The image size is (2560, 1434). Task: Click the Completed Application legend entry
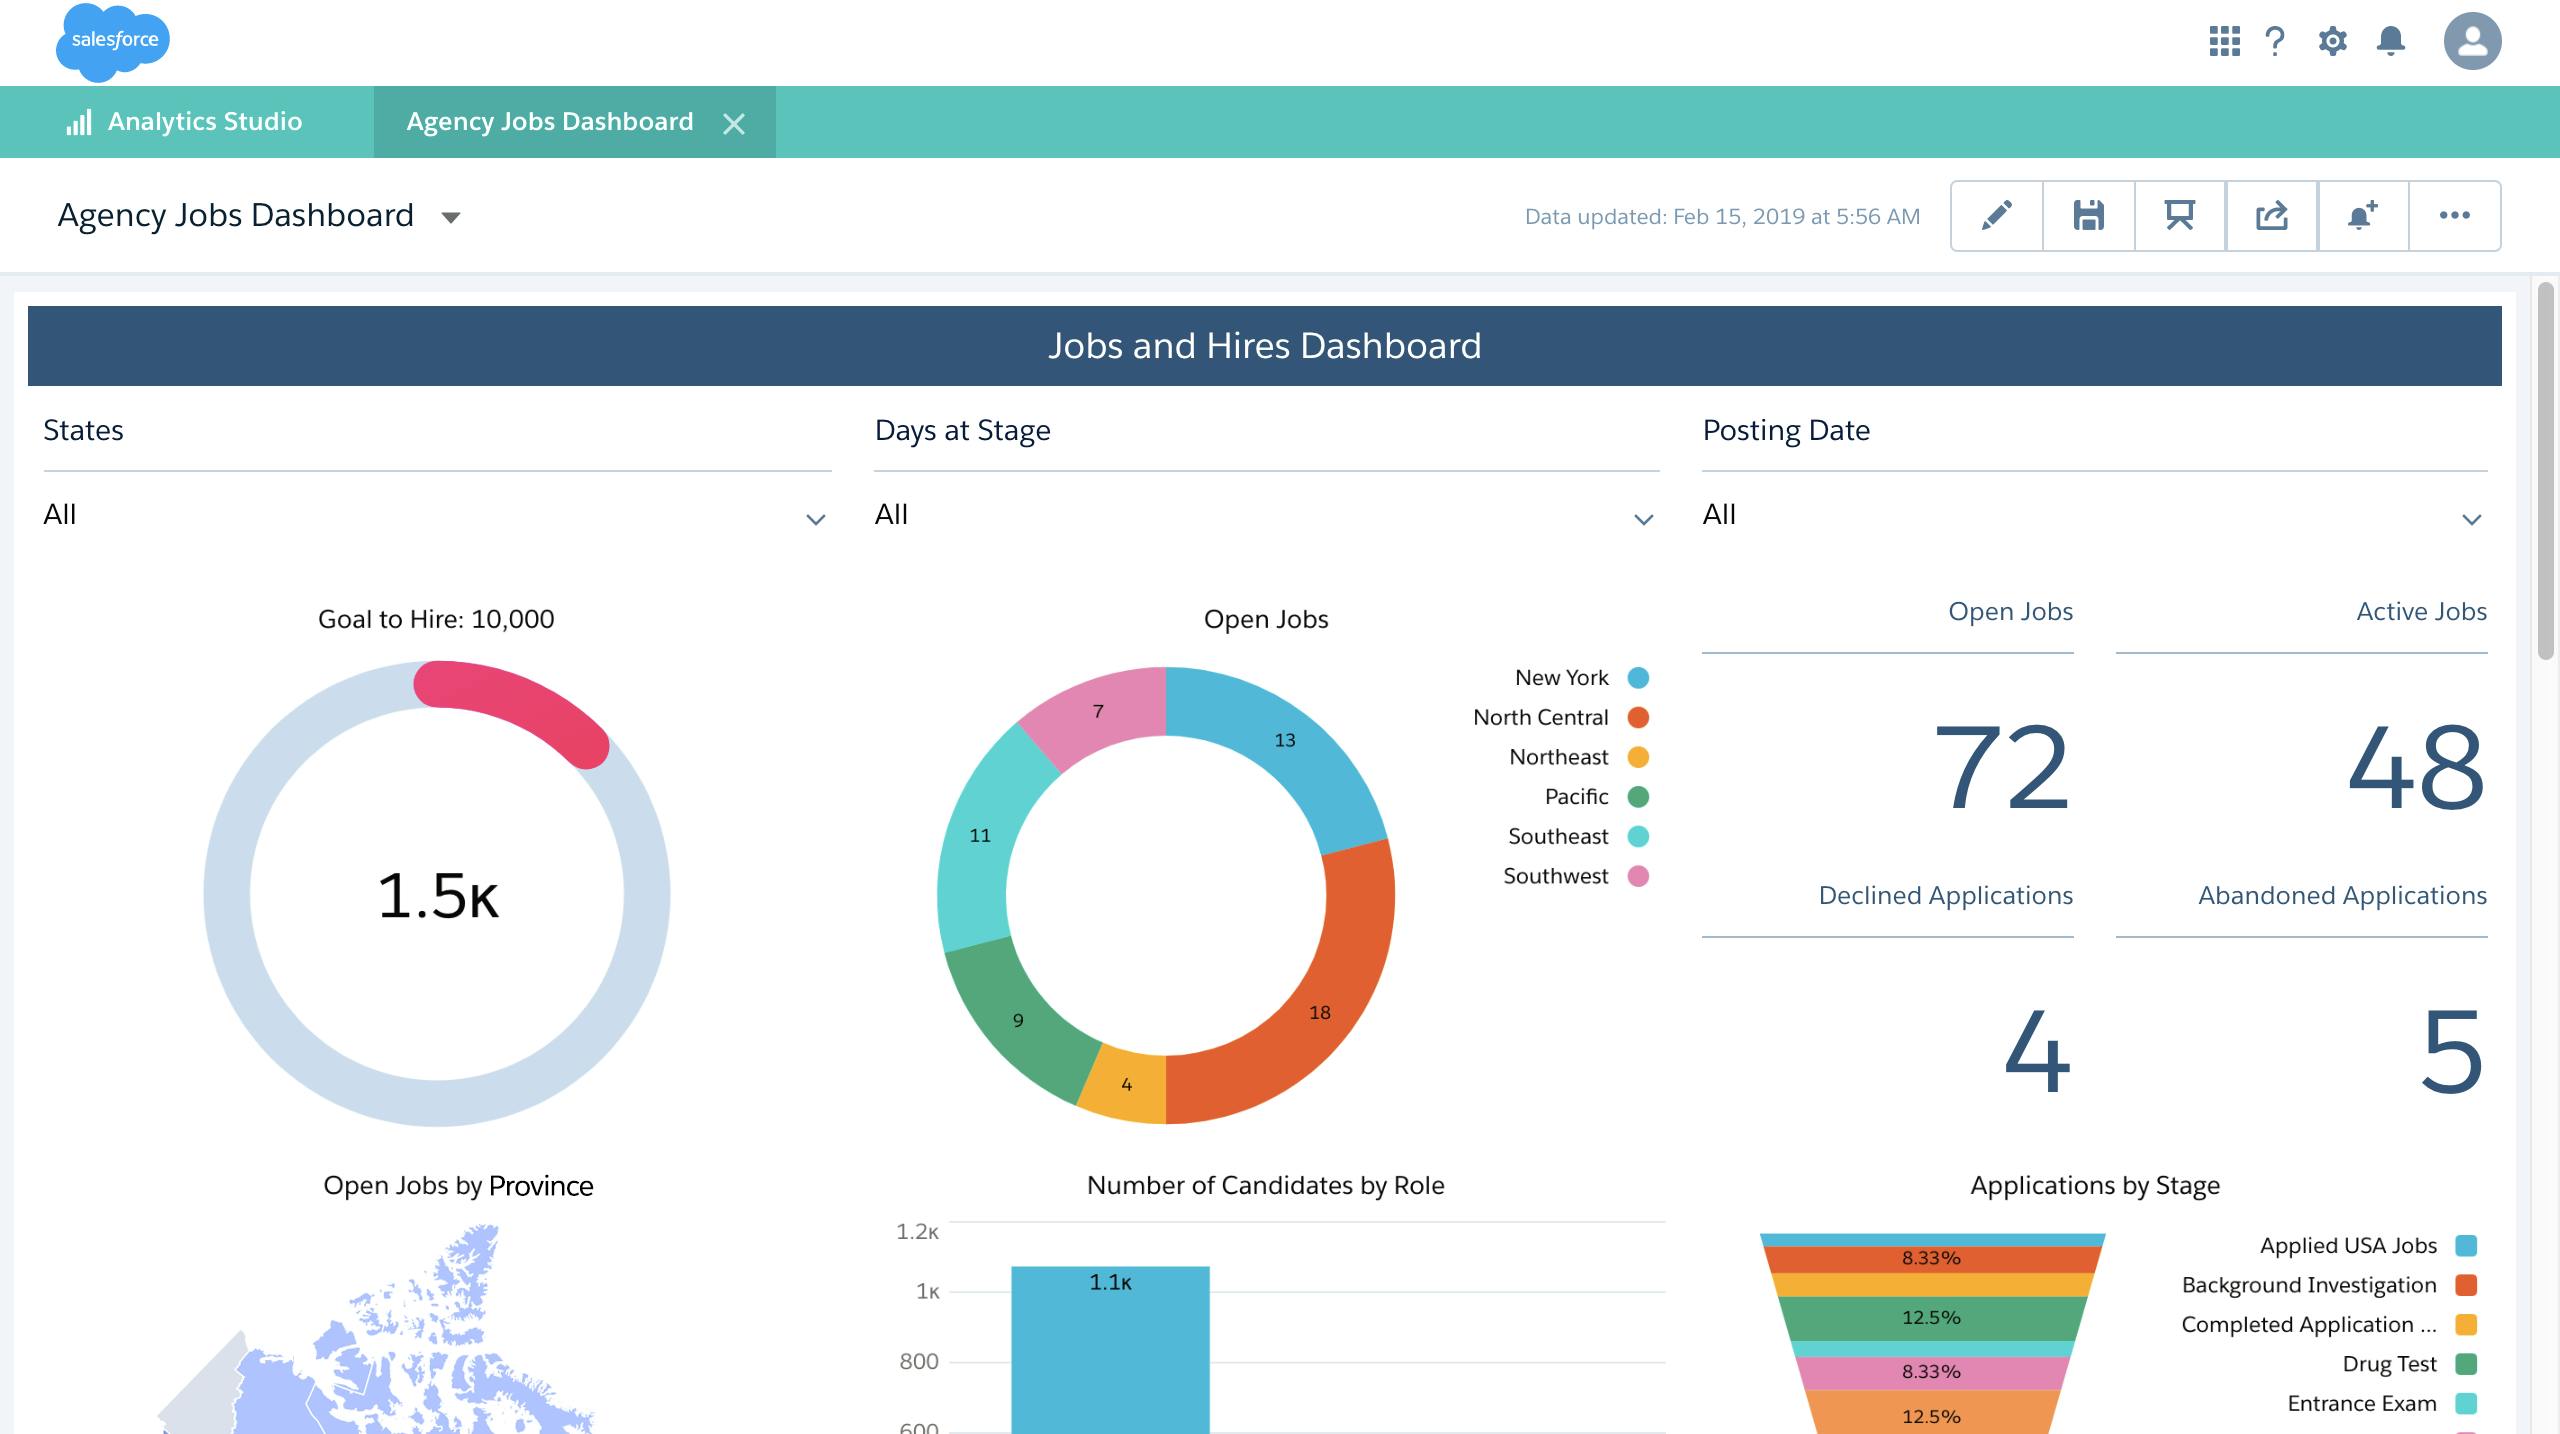pyautogui.click(x=2329, y=1325)
